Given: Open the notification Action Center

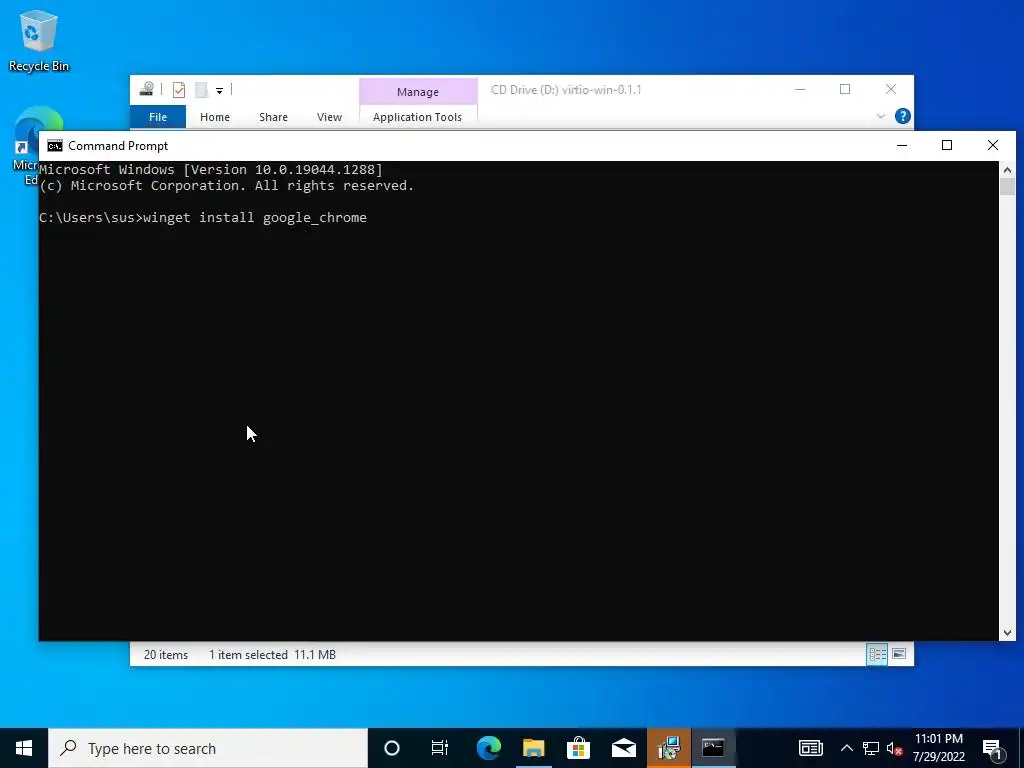Looking at the screenshot, I should (x=993, y=748).
